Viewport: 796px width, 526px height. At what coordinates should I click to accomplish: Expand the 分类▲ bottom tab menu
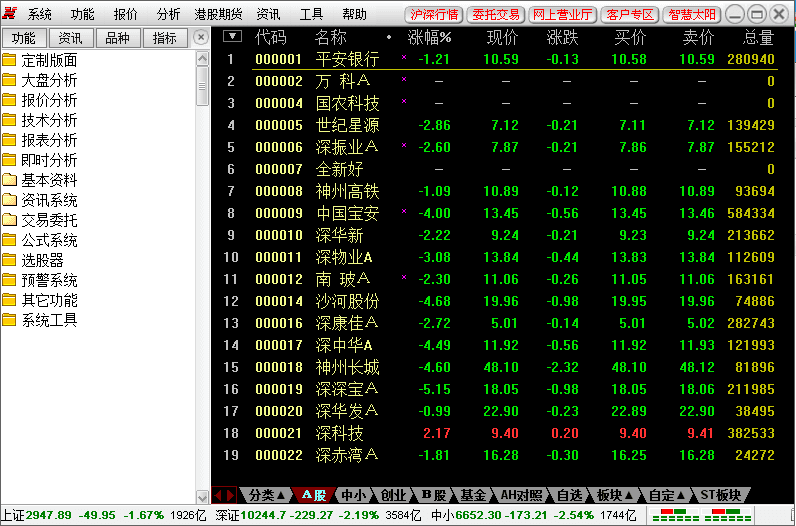(267, 495)
